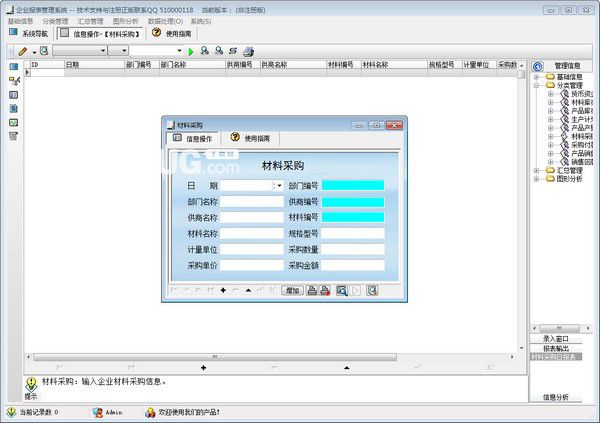
Task: Click the plus icon in bottom grid navigator
Action: pyautogui.click(x=204, y=367)
